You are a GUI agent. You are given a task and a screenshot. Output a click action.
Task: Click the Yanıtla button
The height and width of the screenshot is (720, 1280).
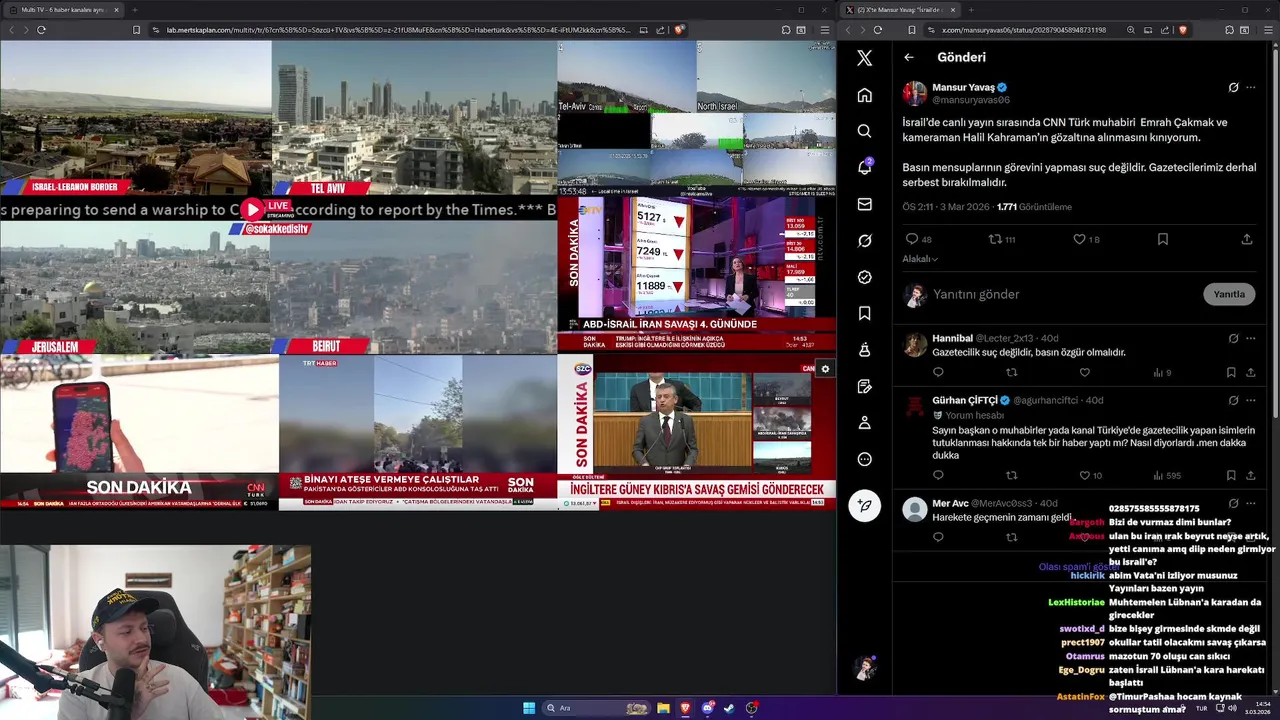click(1229, 294)
